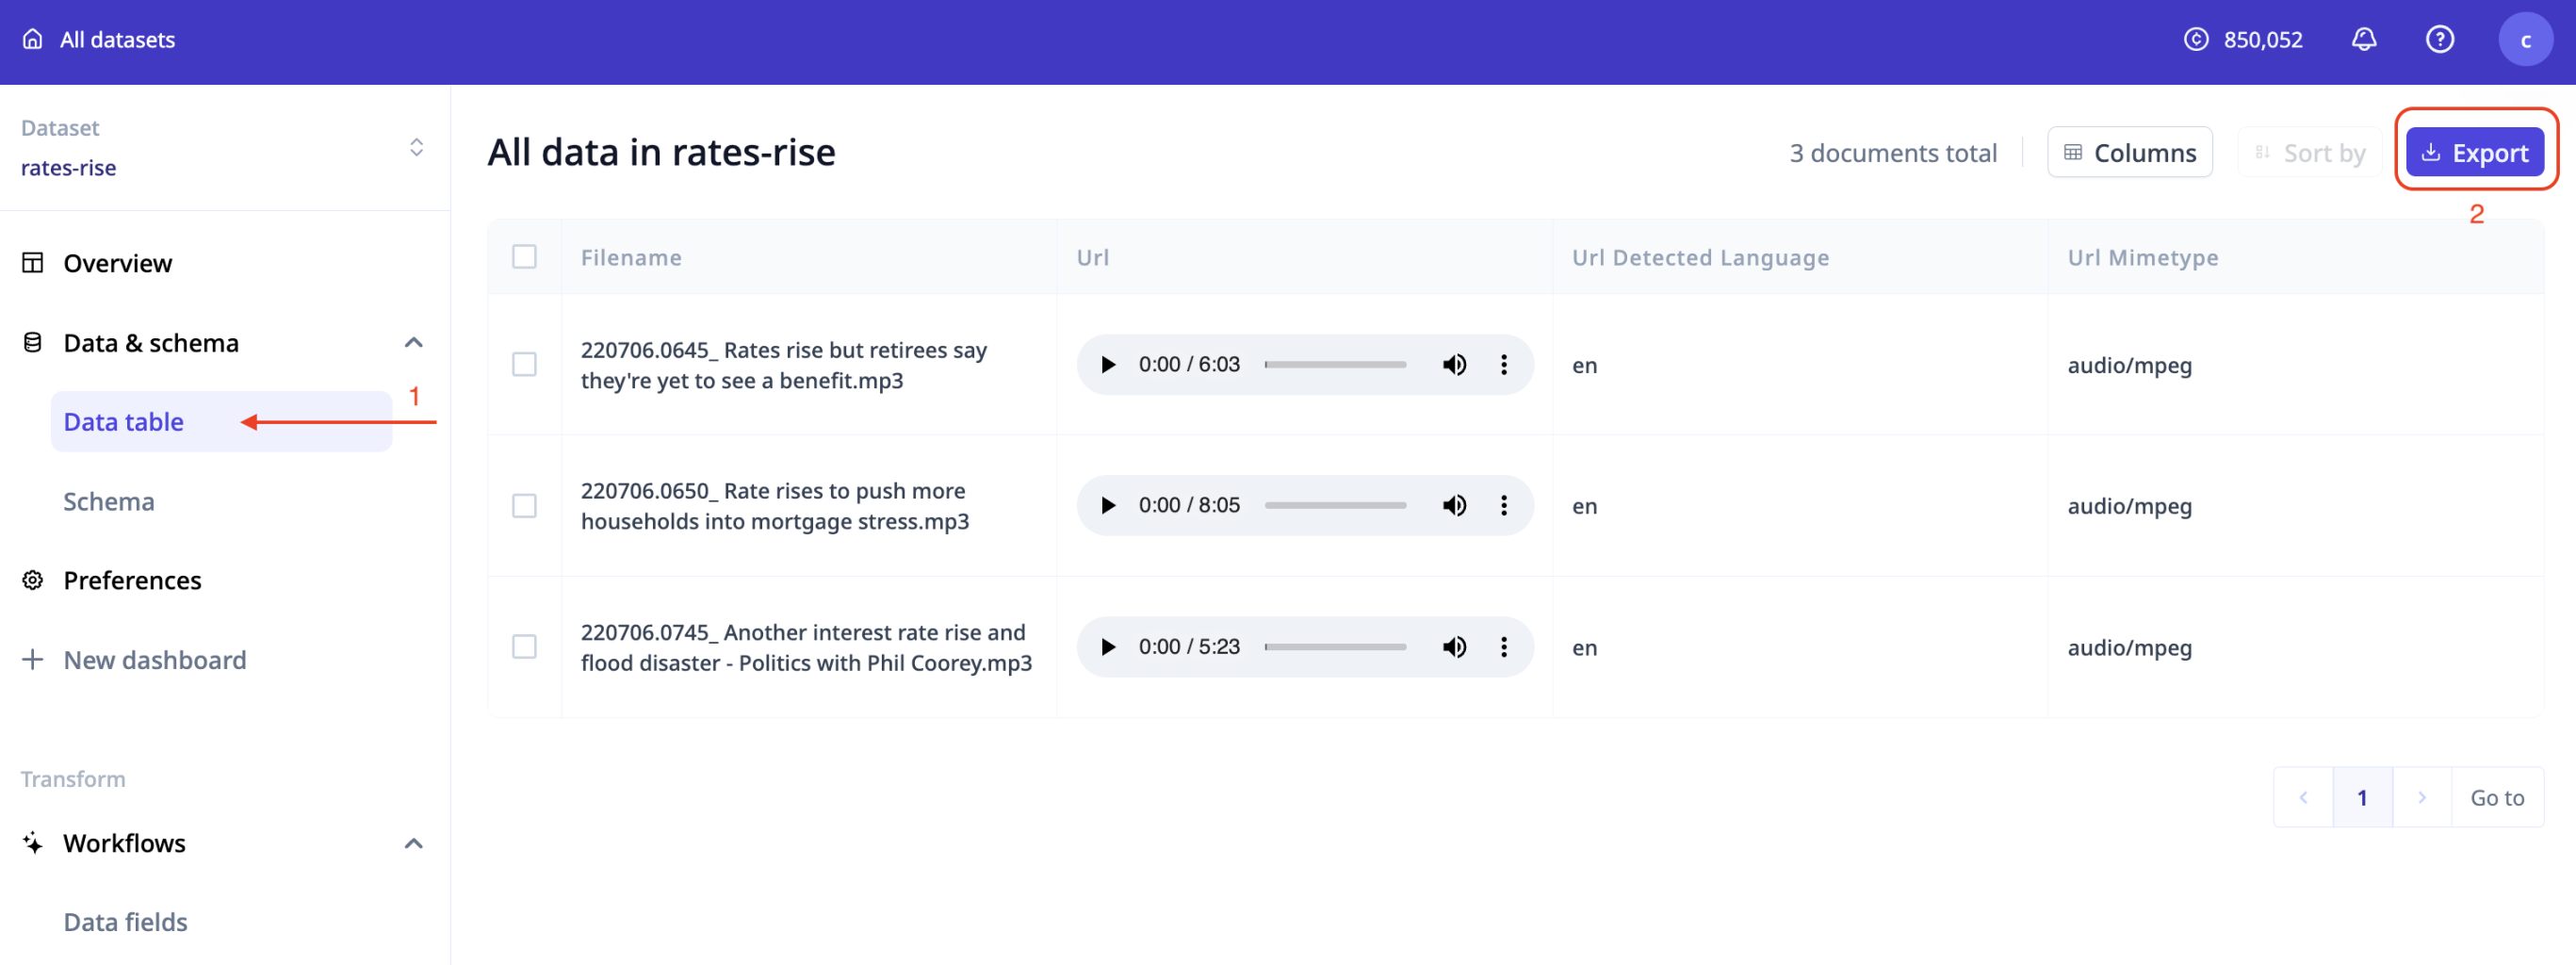The height and width of the screenshot is (965, 2576).
Task: Click the Filename column header
Action: point(631,257)
